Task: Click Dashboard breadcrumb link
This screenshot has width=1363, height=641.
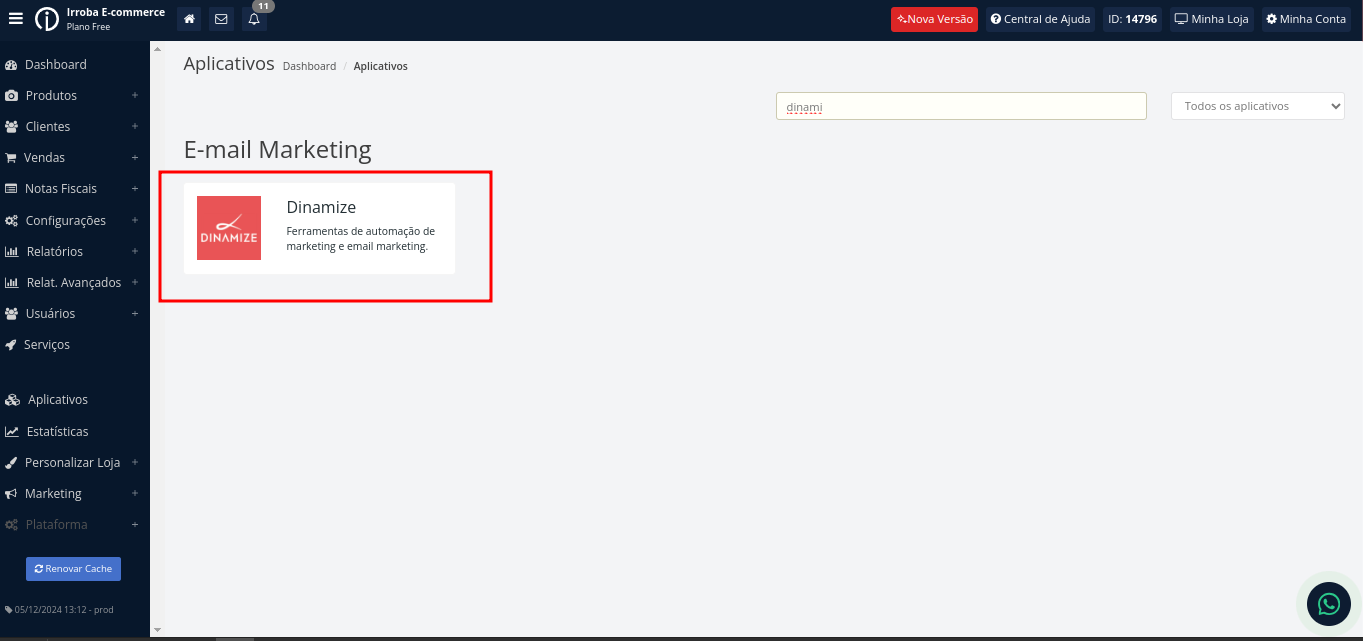Action: click(309, 66)
